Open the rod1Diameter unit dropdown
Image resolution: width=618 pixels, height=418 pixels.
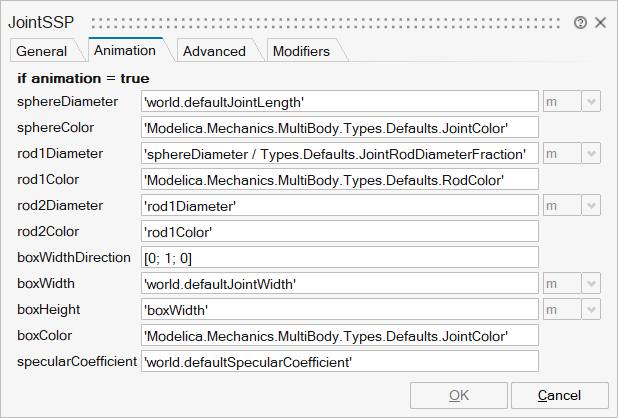[591, 153]
